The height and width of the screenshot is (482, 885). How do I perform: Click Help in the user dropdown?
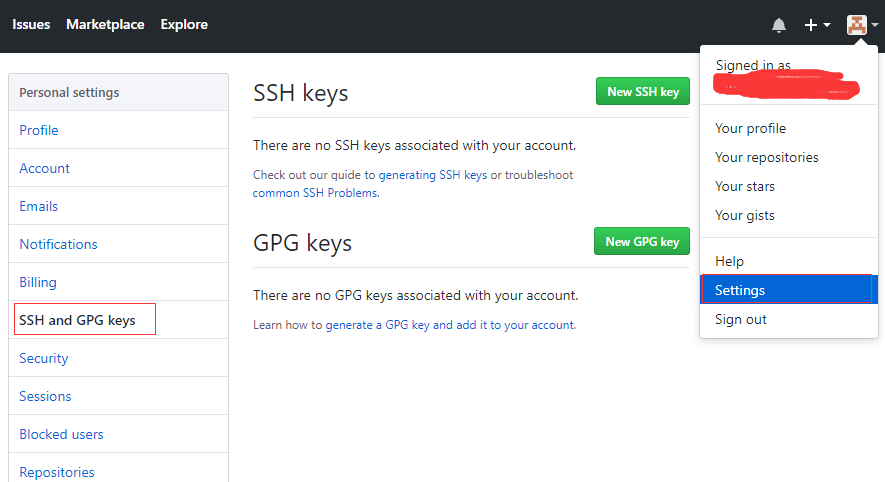pos(729,261)
